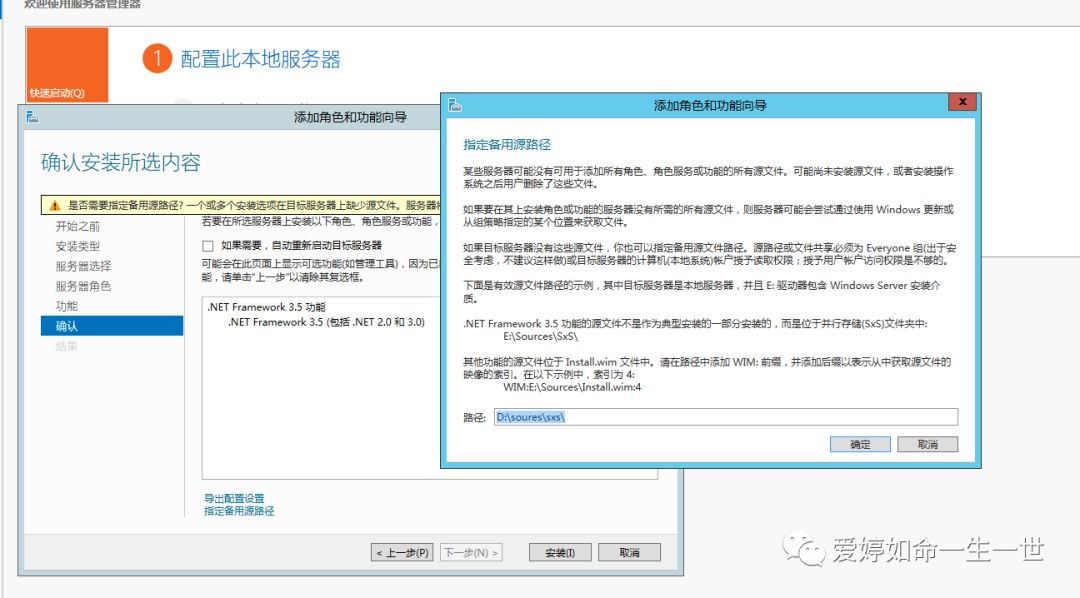1080x598 pixels.
Task: Click the wizard icon in the back window title bar
Action: coord(32,117)
